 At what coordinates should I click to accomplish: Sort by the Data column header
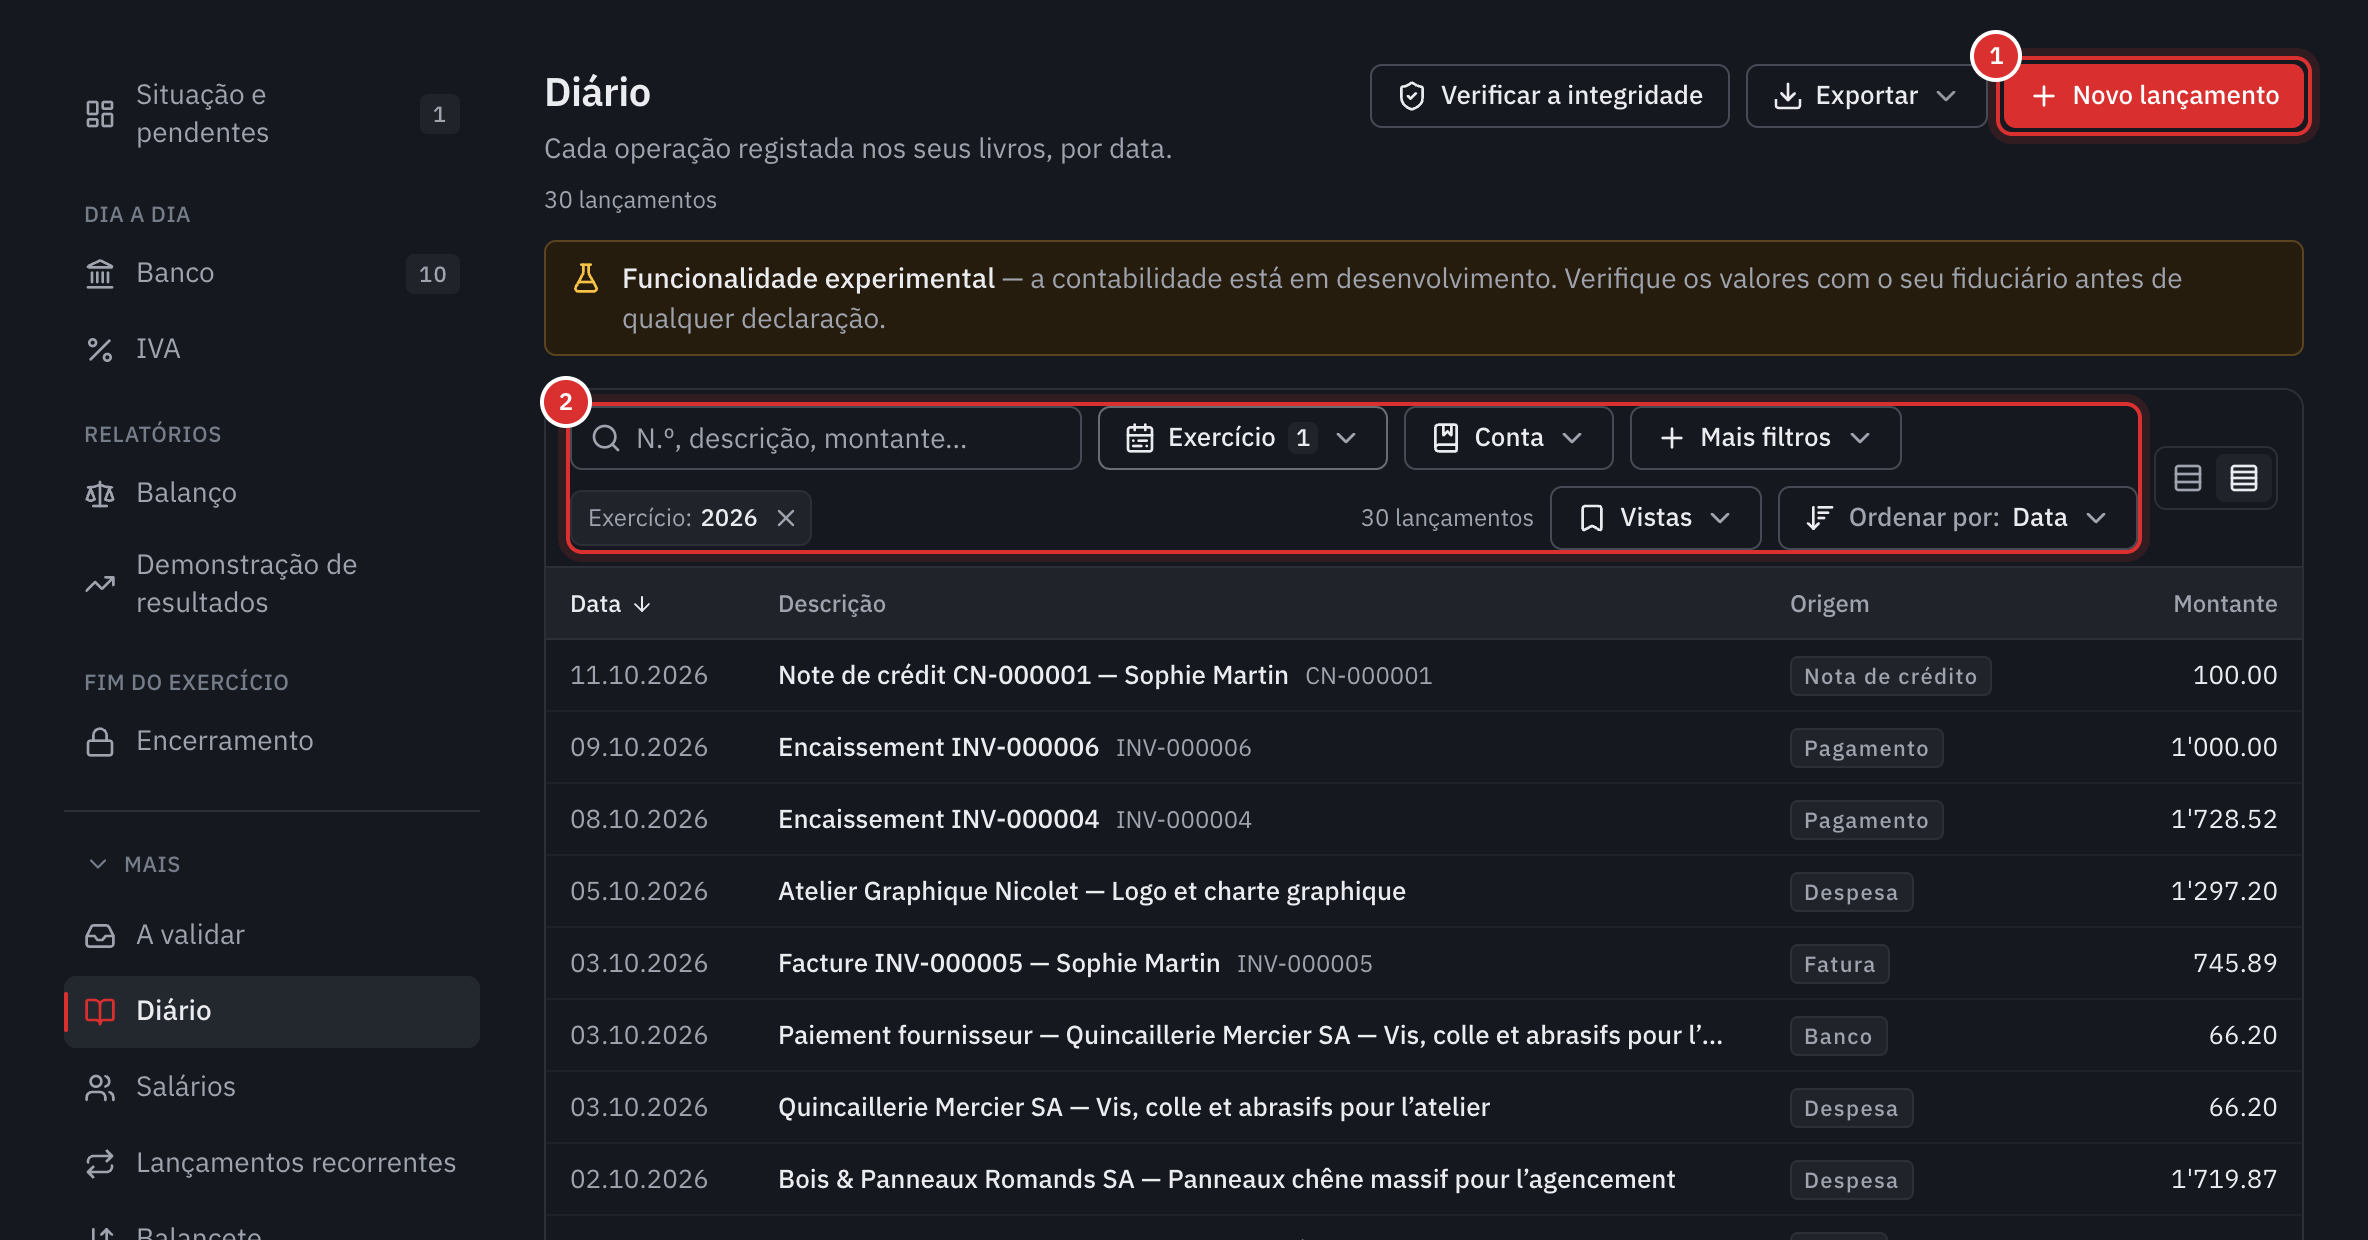(610, 604)
